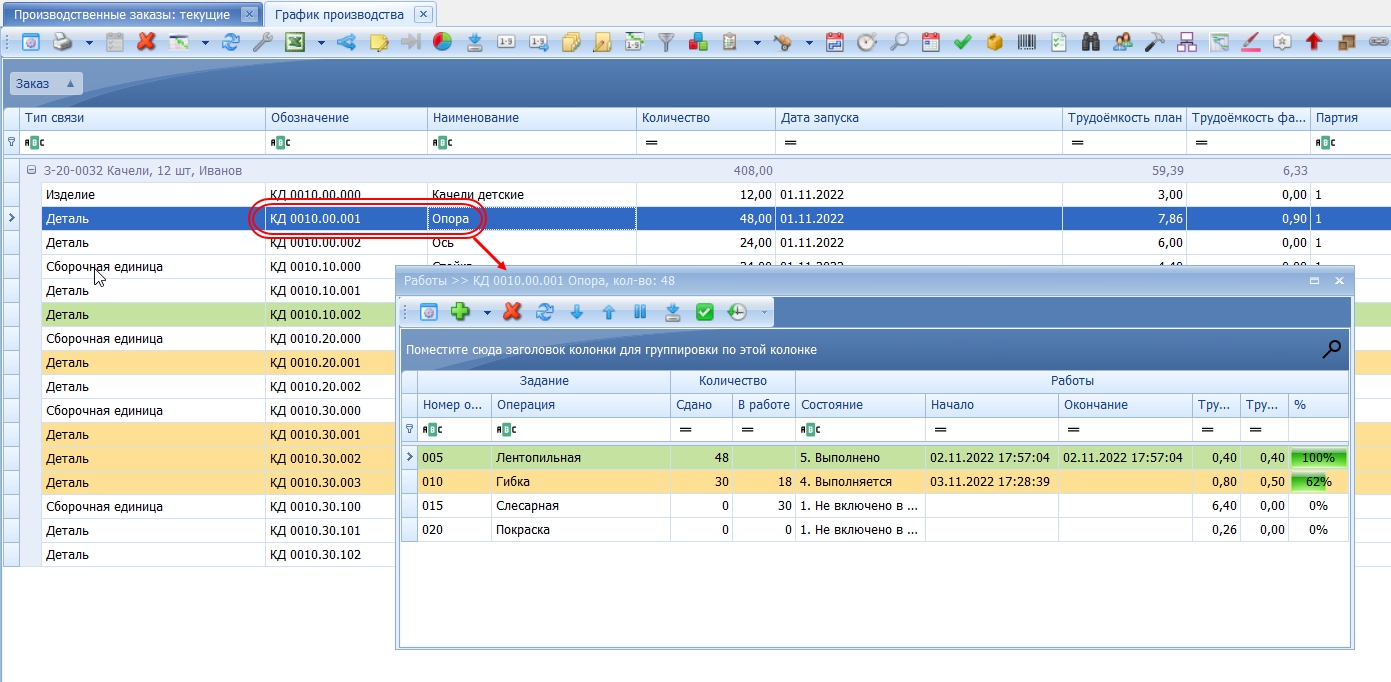This screenshot has width=1391, height=682.
Task: Click the 62% progress bar for Гибка
Action: [1318, 482]
